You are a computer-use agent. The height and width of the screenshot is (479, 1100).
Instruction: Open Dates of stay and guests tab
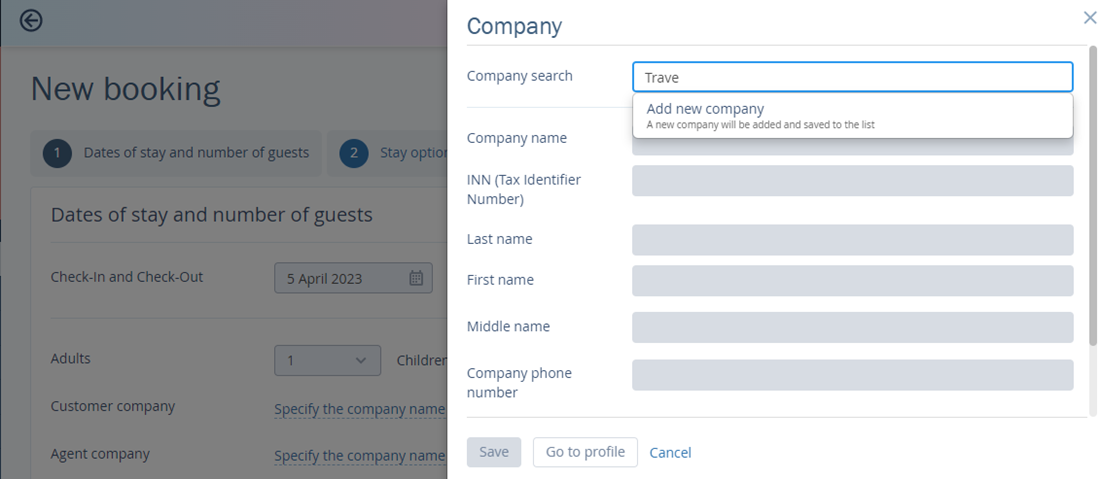coord(175,153)
